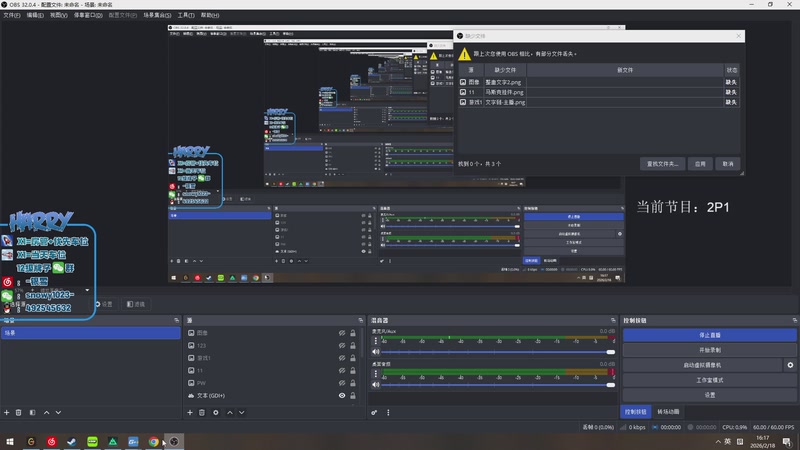Remove selected source with trash icon

pyautogui.click(x=202, y=412)
